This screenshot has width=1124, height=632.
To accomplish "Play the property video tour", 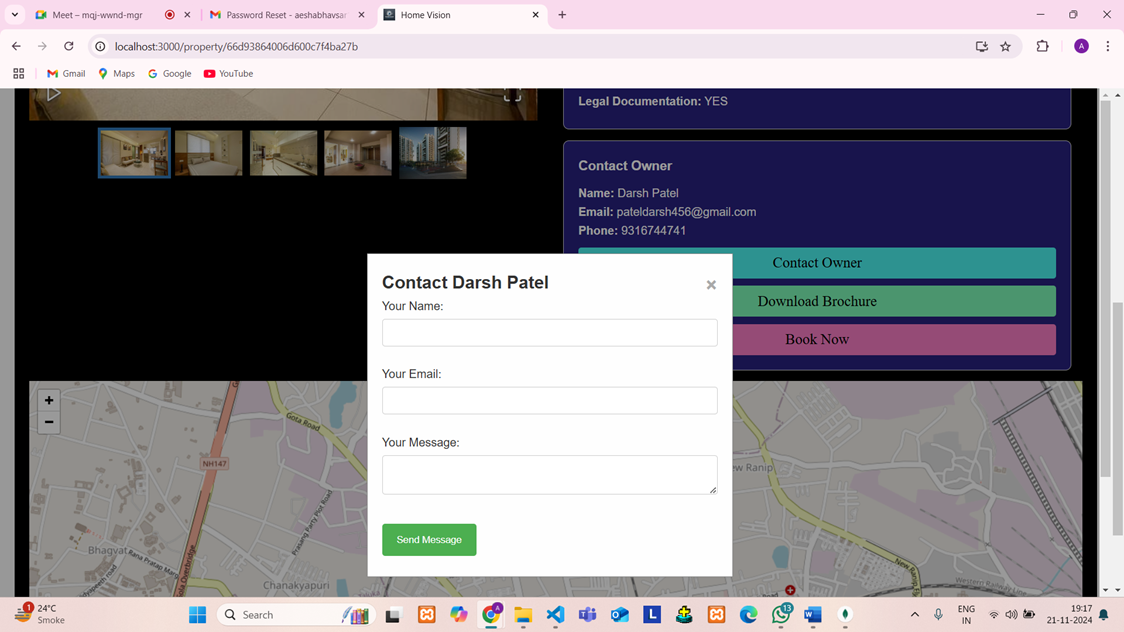I will (53, 92).
